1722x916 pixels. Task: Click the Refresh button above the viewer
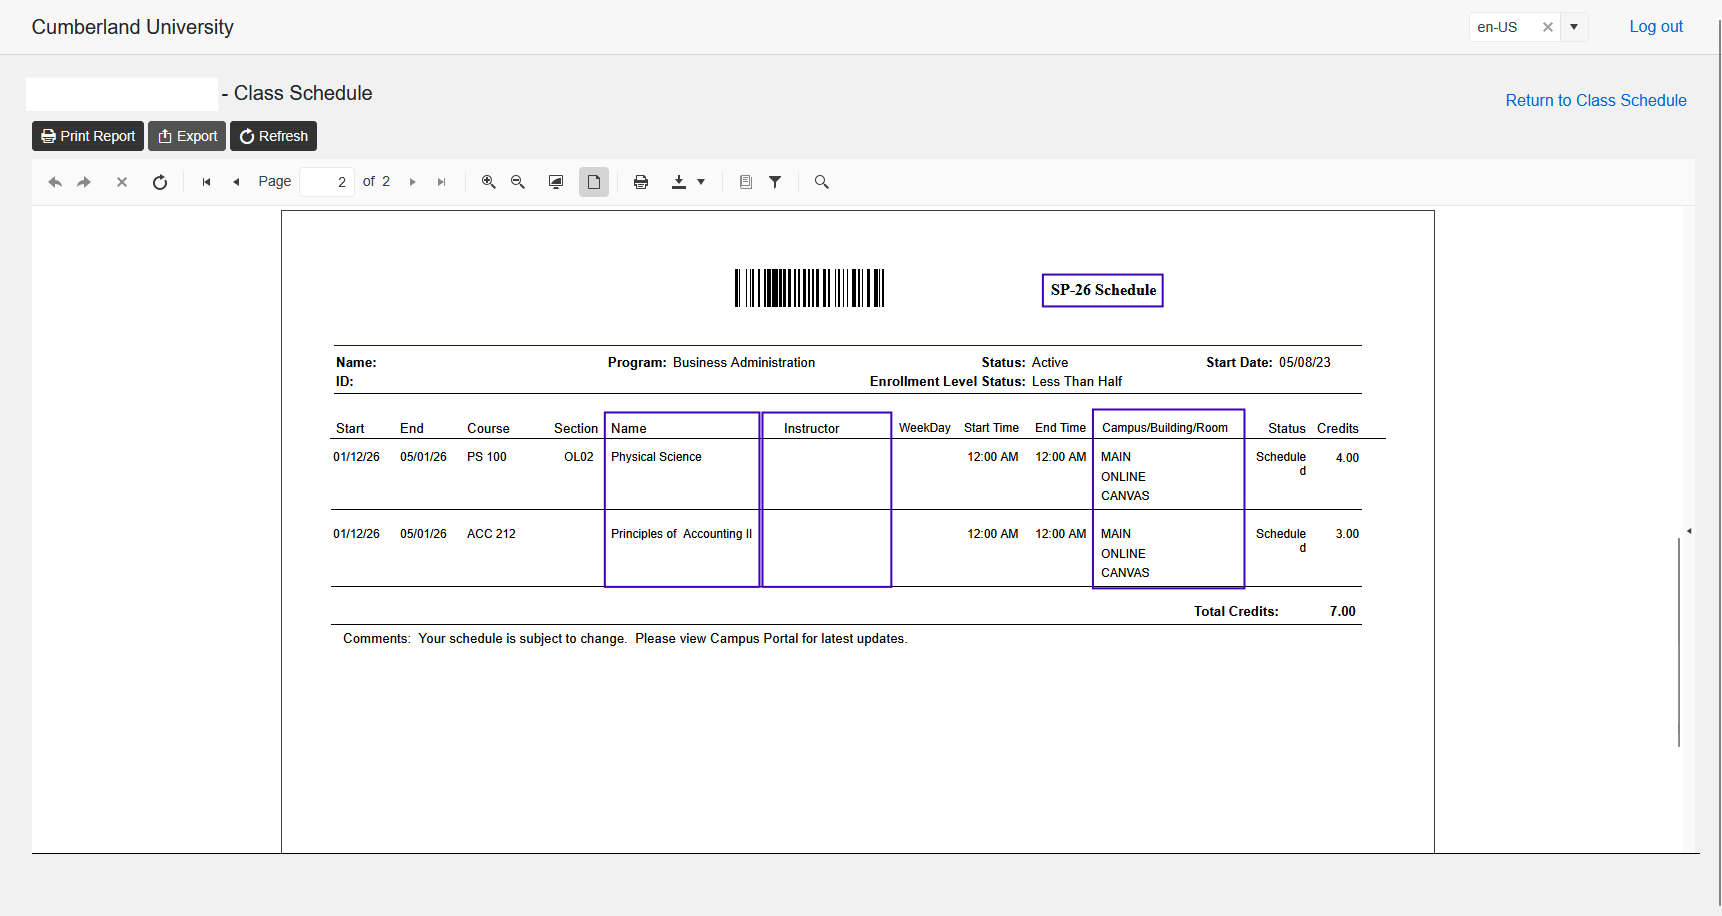click(x=273, y=136)
